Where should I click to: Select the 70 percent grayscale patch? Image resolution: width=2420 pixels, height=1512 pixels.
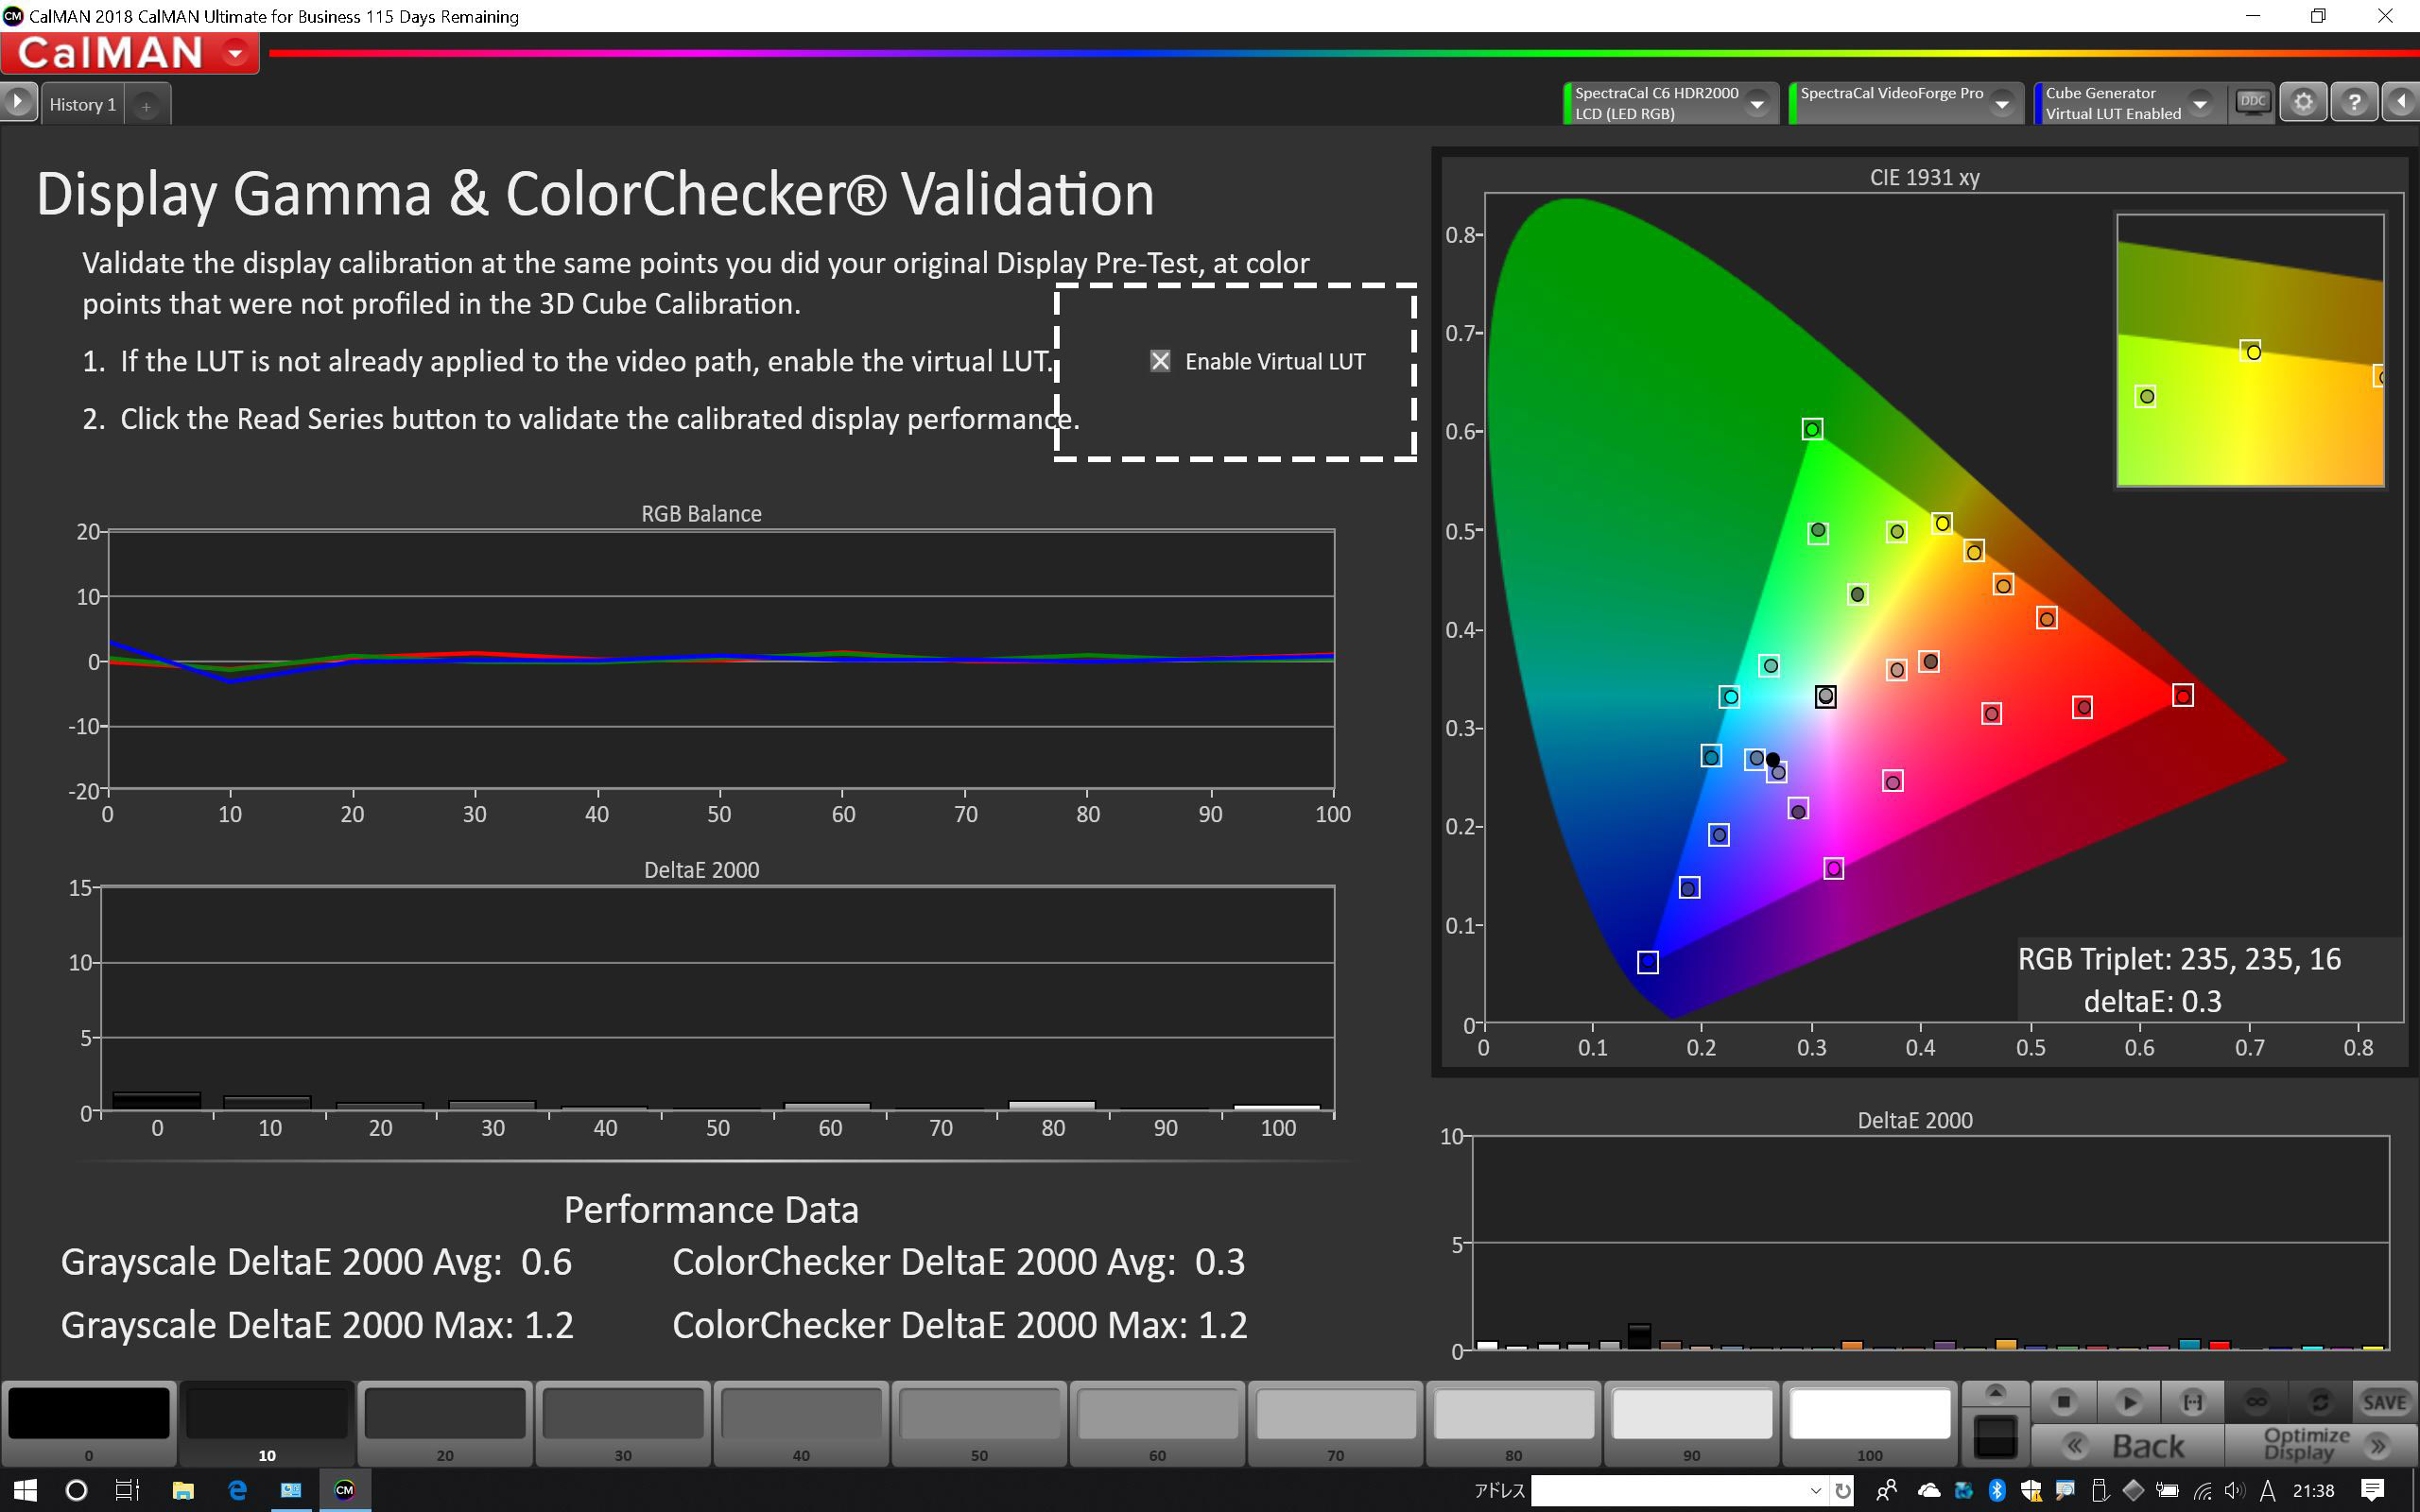point(1335,1423)
